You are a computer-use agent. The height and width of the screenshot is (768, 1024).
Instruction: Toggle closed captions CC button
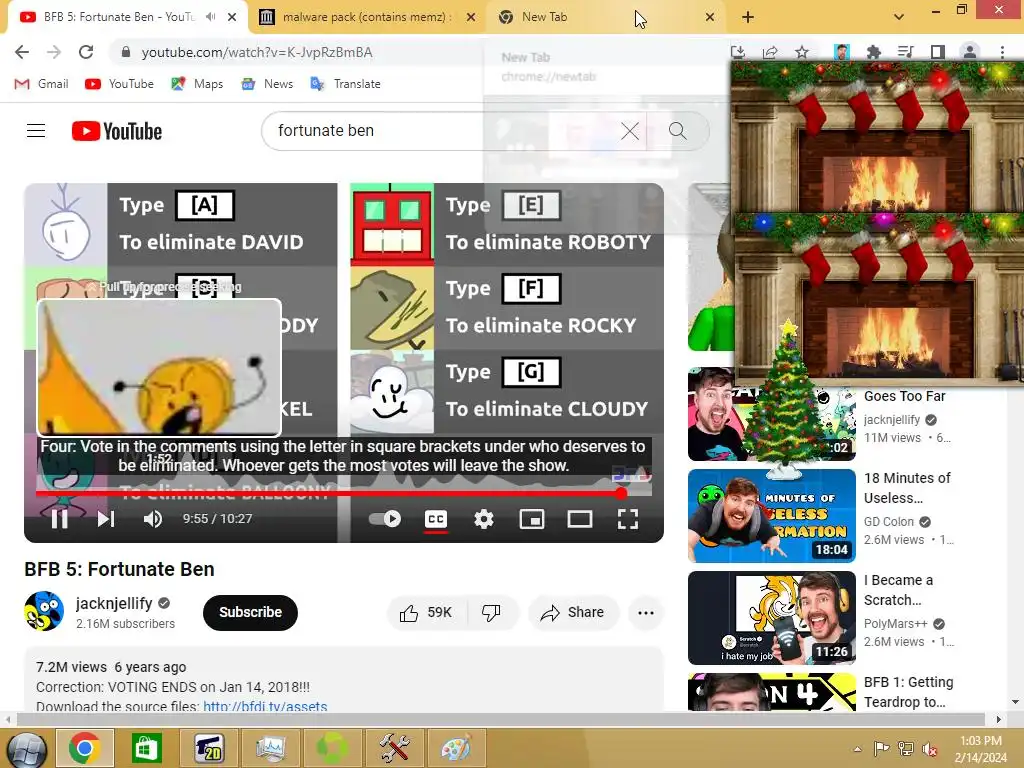click(x=436, y=519)
